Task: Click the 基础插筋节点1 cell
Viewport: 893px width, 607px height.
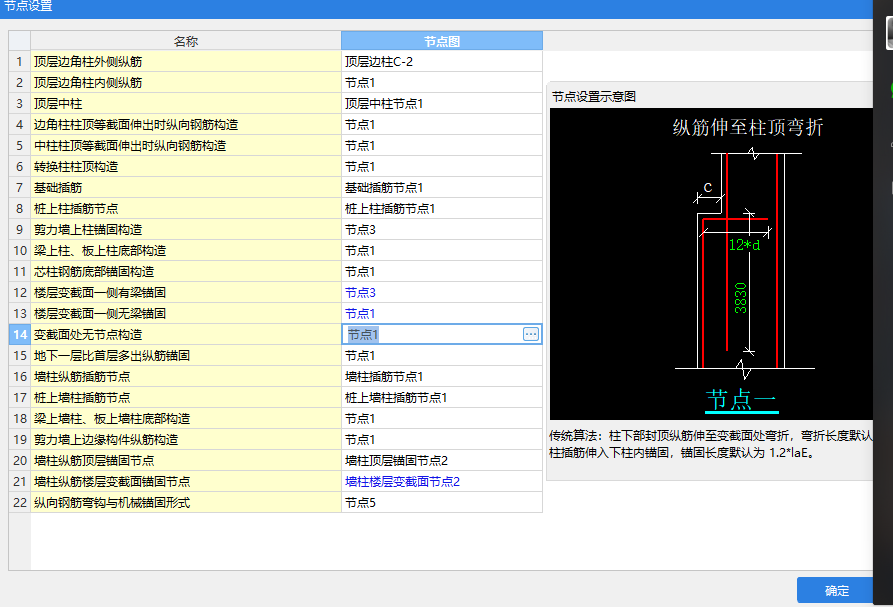Action: pyautogui.click(x=441, y=187)
